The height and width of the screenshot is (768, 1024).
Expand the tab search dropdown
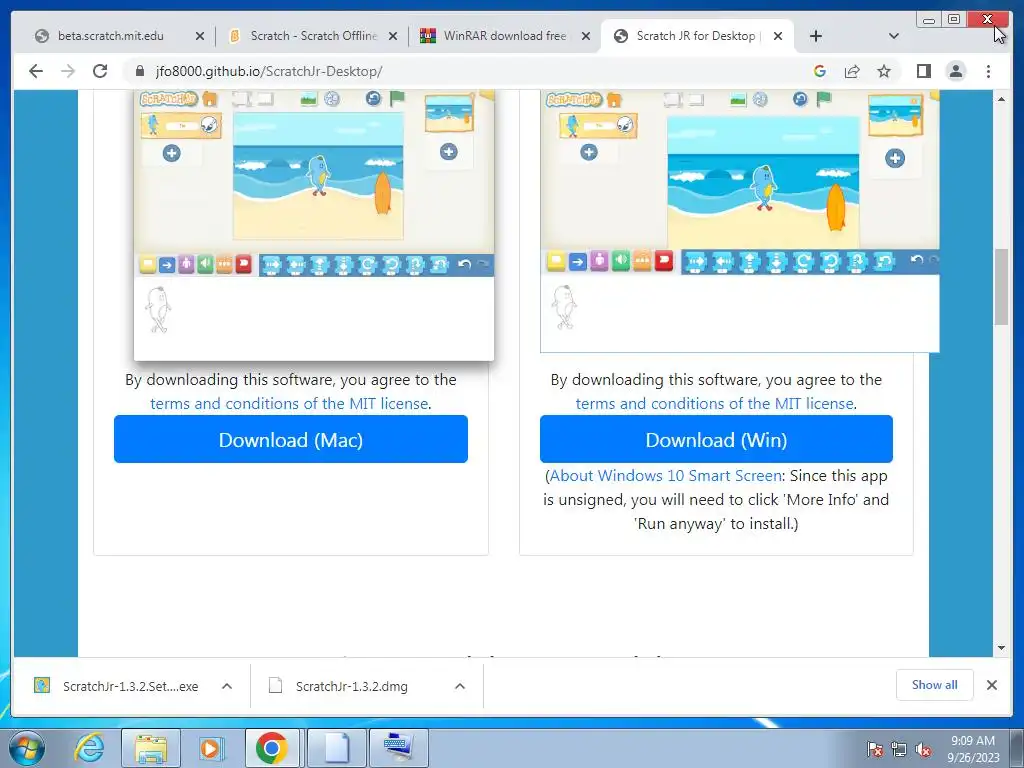894,36
